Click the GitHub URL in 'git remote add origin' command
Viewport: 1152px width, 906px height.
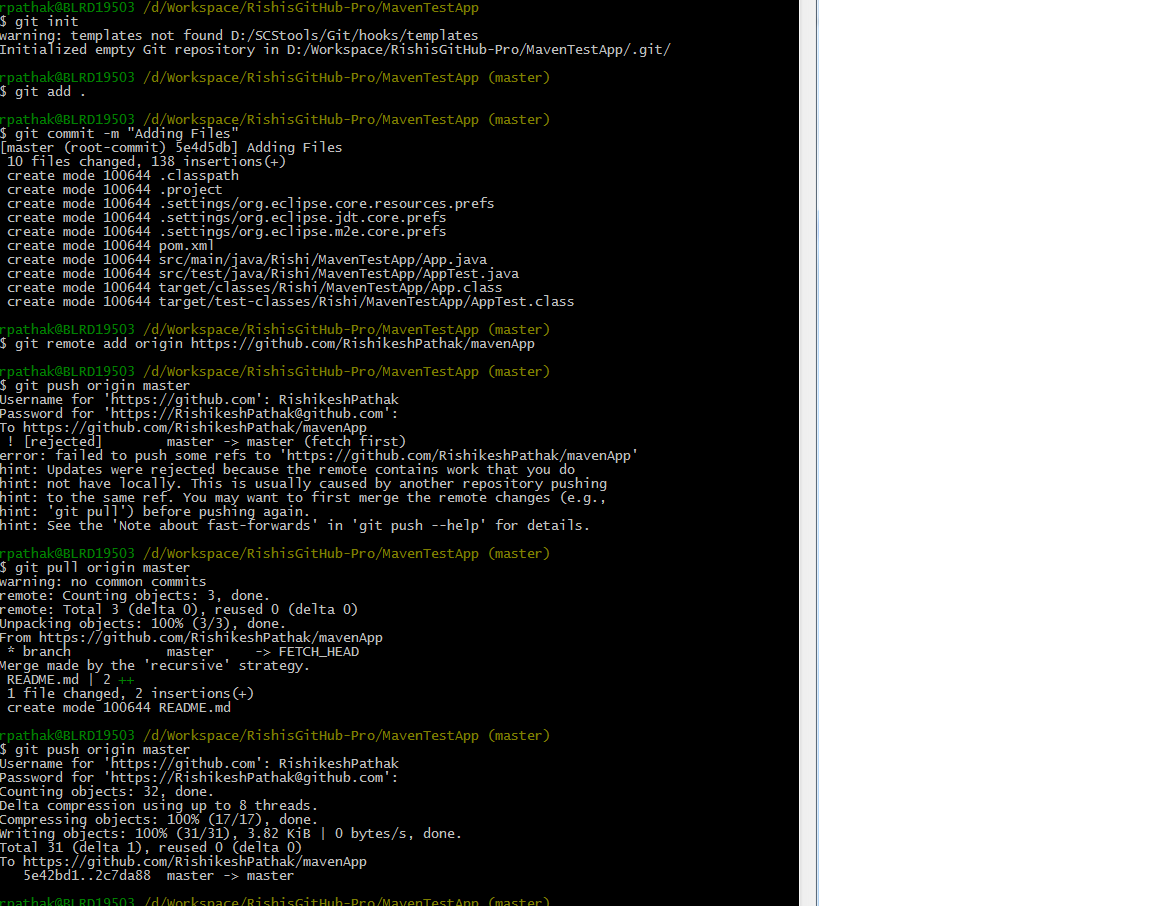(x=362, y=343)
